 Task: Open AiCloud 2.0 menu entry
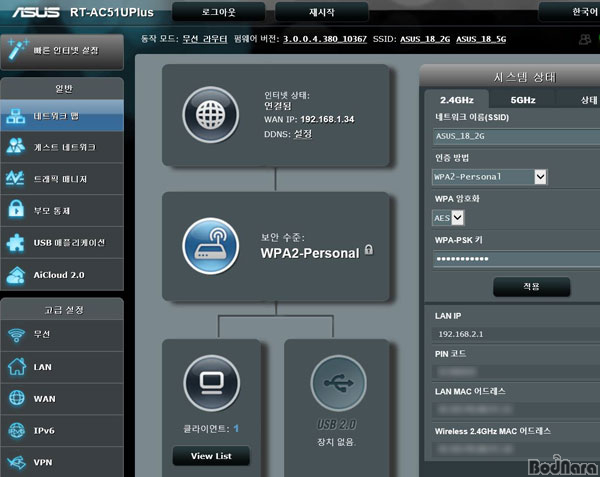pyautogui.click(x=62, y=275)
